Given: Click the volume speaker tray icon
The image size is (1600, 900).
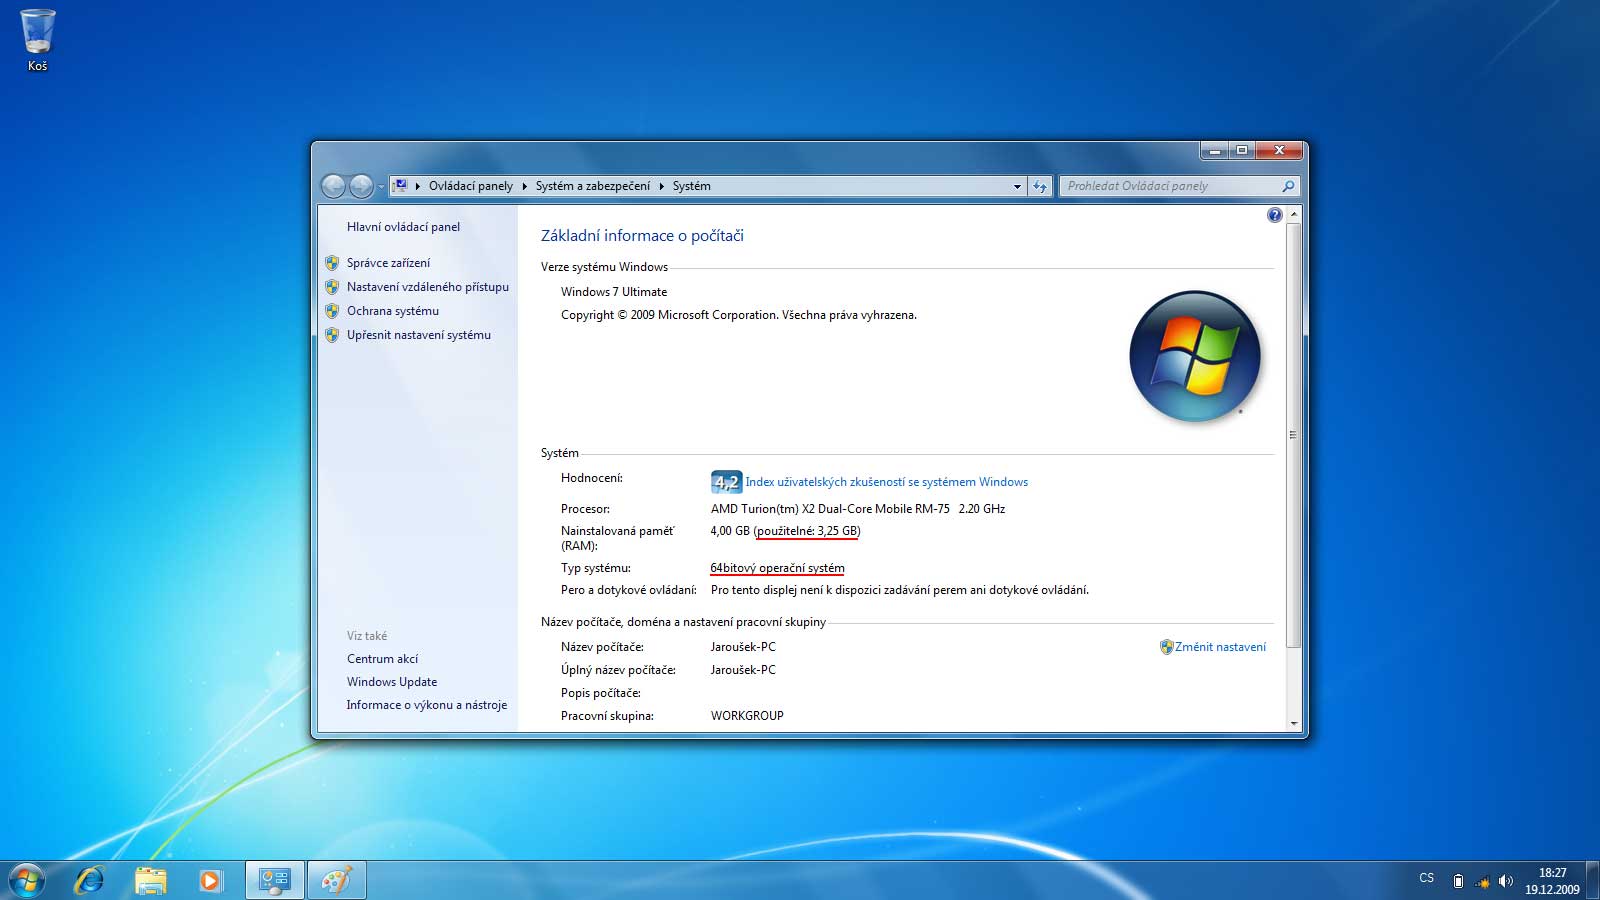Looking at the screenshot, I should tap(1506, 881).
